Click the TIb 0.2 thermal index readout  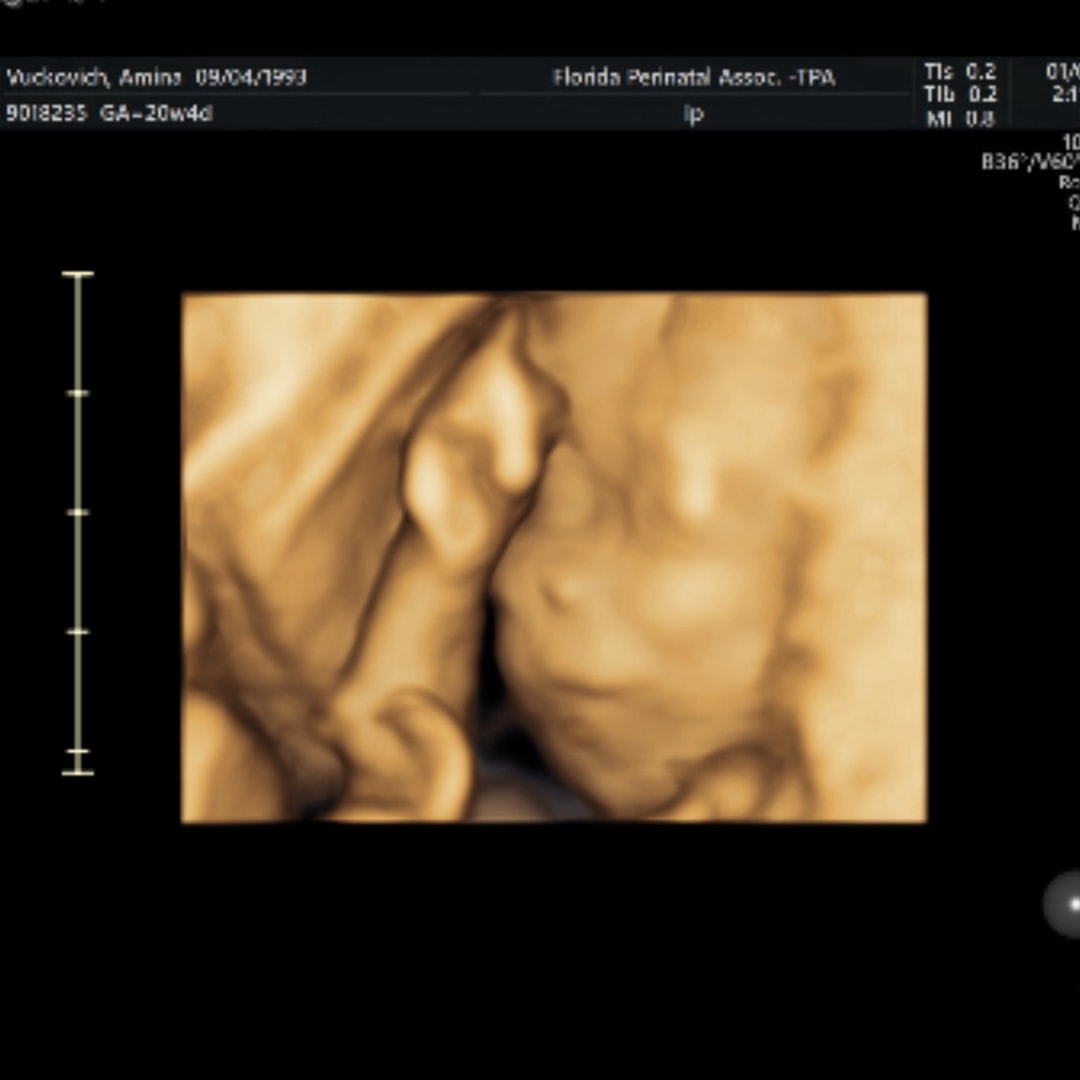tap(960, 95)
